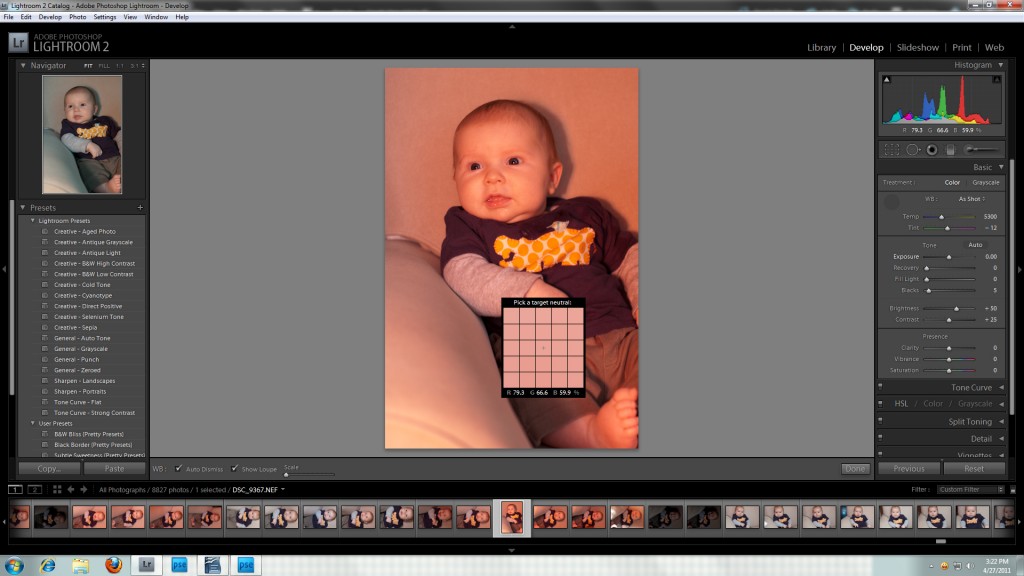The image size is (1024, 576).
Task: Click the Temp slider handle
Action: [x=942, y=217]
